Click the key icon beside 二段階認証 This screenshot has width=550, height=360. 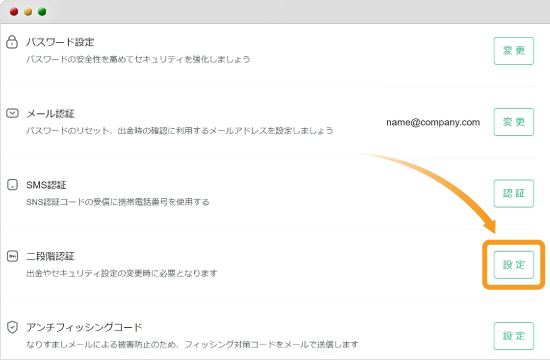(12, 256)
